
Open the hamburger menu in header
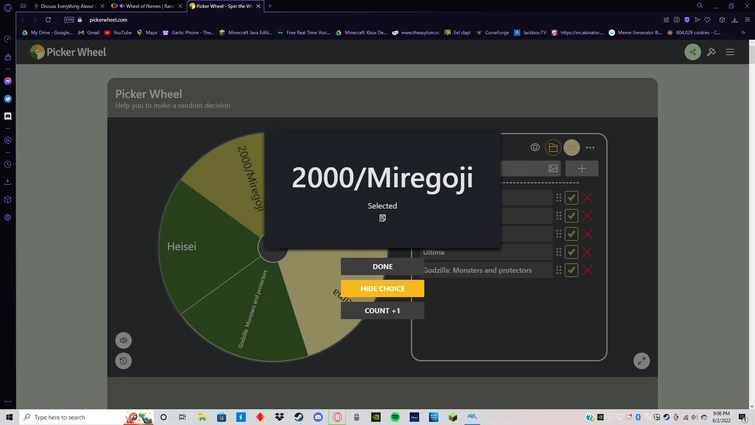point(730,52)
